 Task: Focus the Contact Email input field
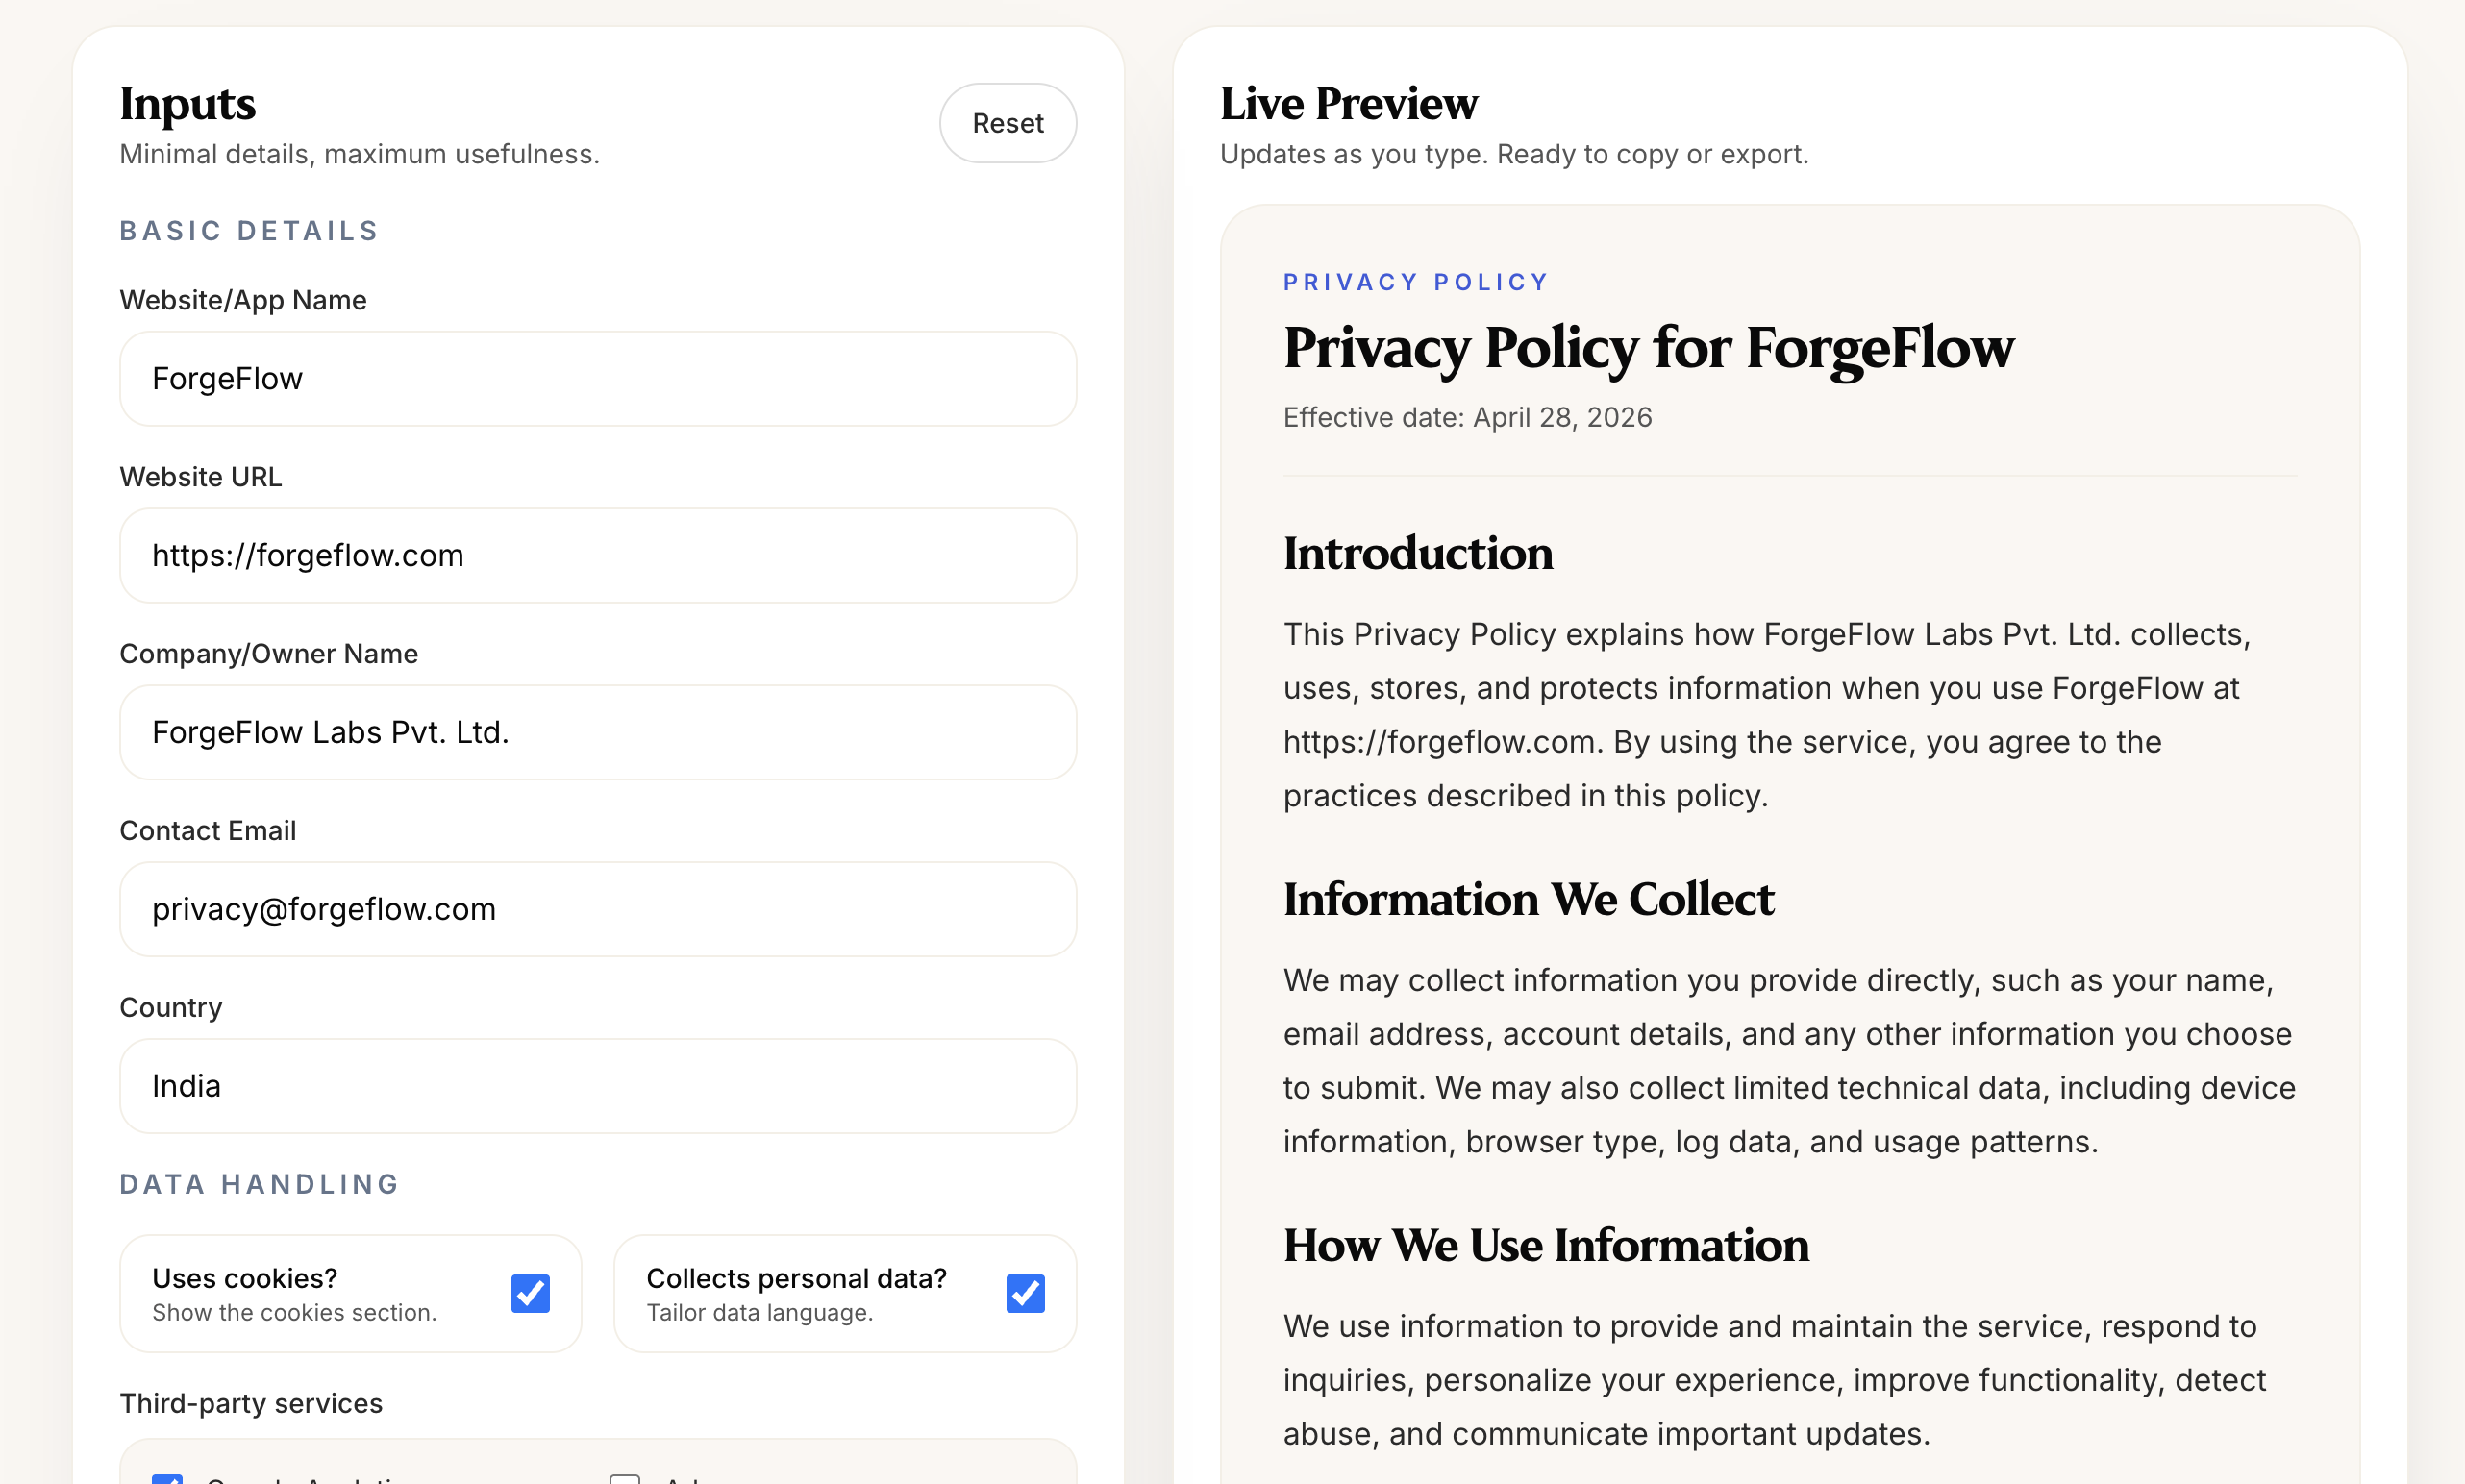597,908
